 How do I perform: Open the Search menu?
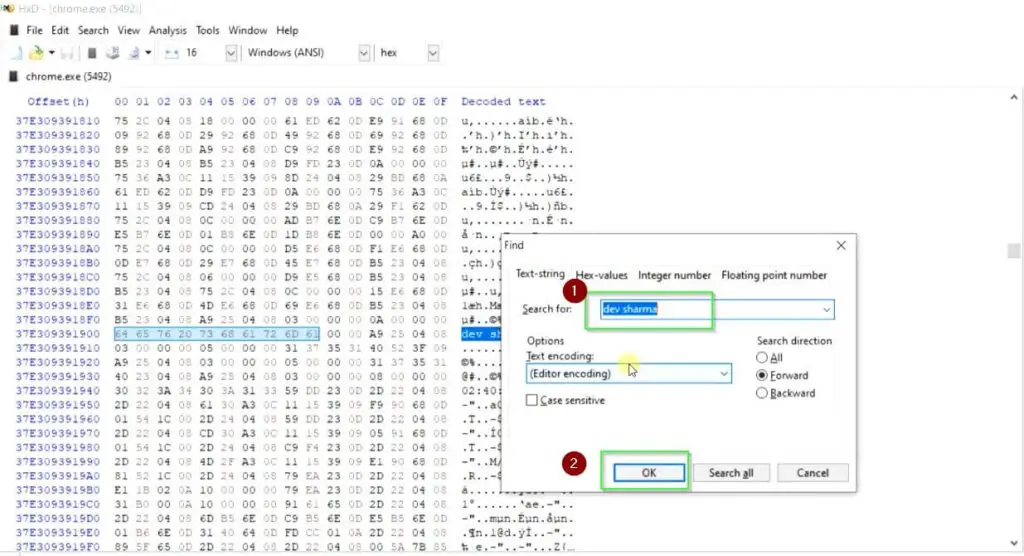point(93,30)
